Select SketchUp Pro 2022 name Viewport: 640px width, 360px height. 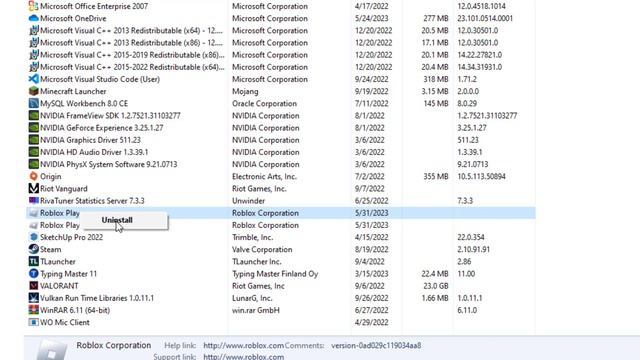point(71,237)
